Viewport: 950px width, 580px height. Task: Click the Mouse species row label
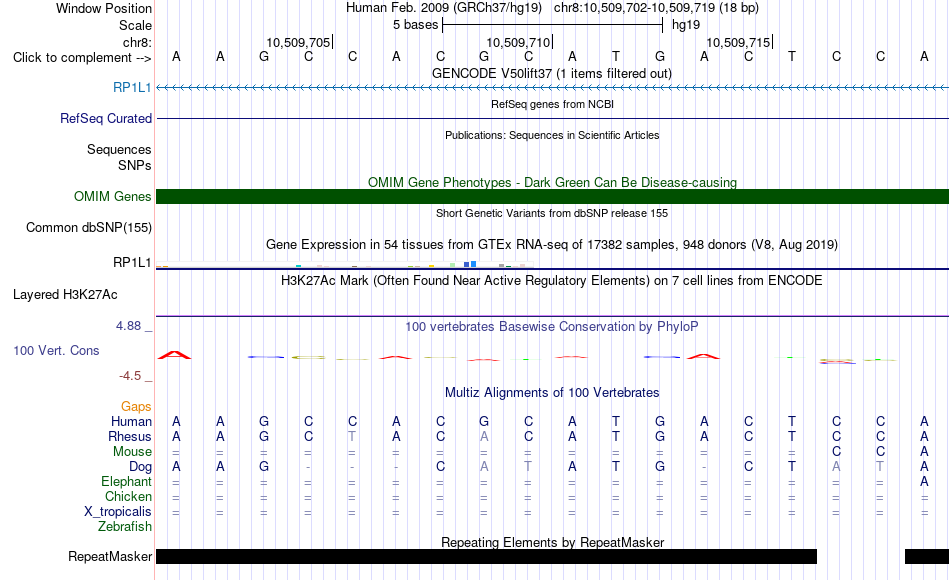[x=133, y=452]
